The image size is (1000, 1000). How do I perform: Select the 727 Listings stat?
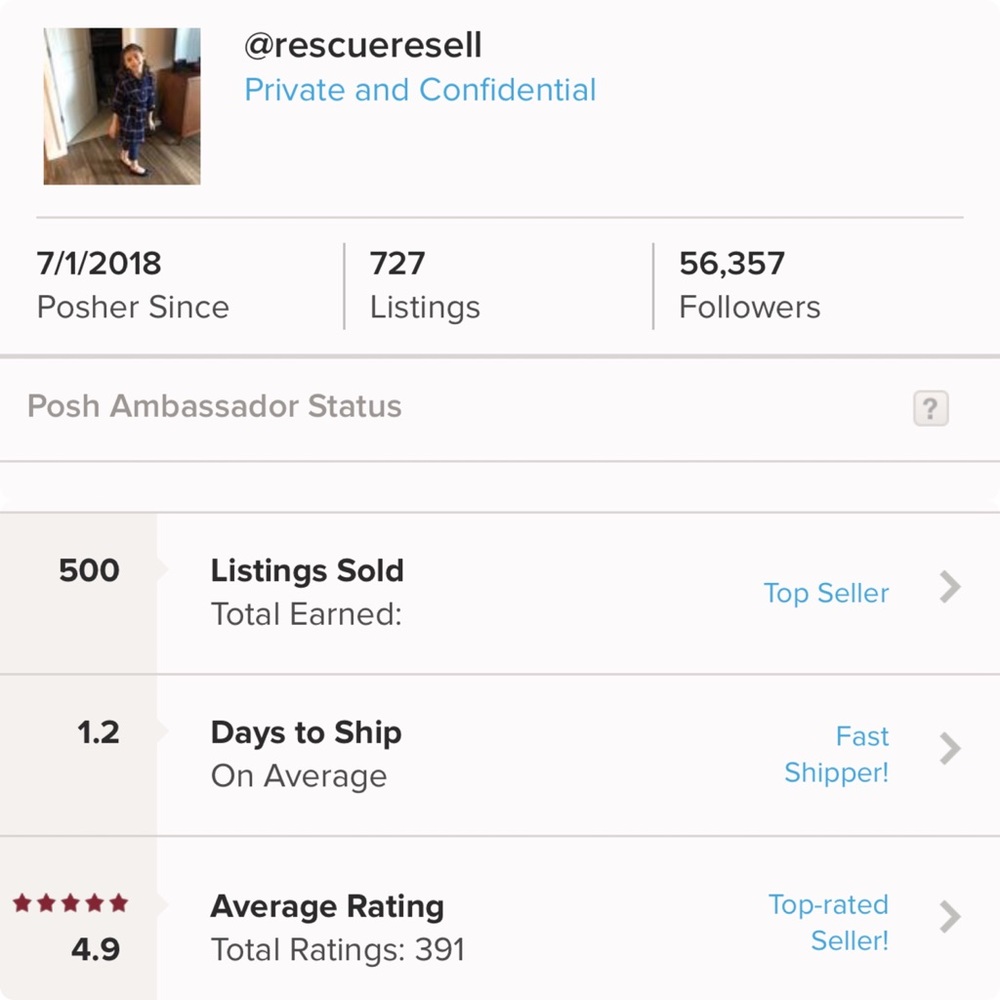[x=424, y=285]
